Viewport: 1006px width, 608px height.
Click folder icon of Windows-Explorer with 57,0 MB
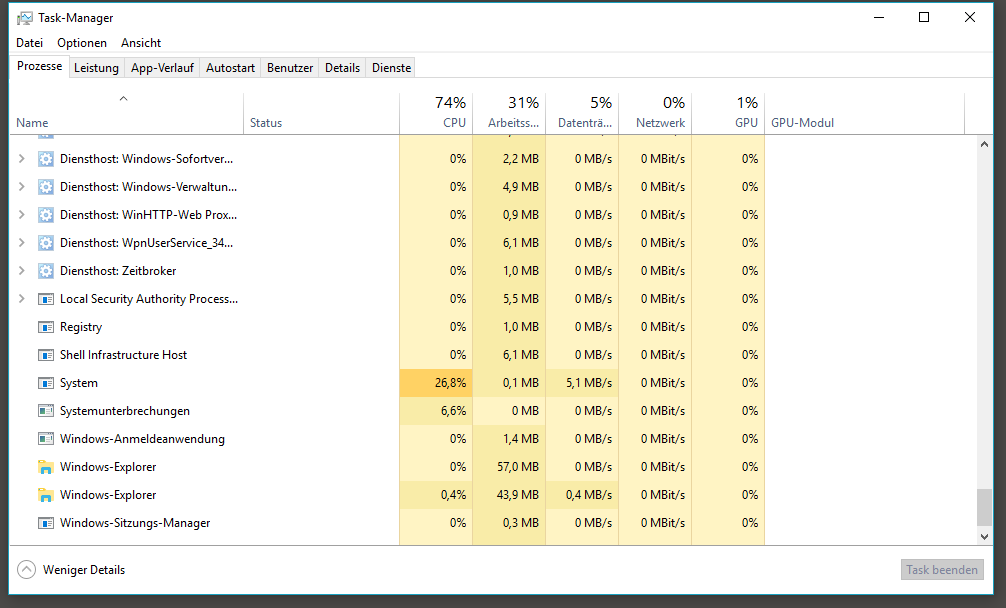(x=46, y=467)
